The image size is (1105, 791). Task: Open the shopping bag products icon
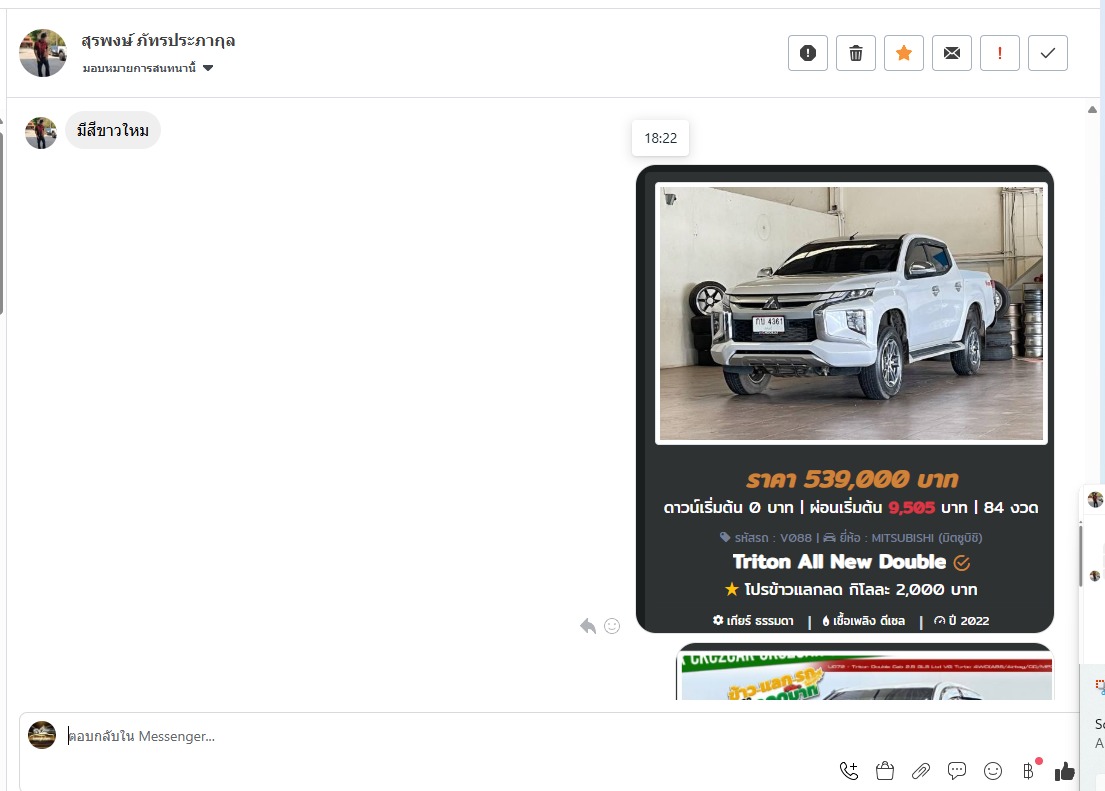(x=884, y=771)
